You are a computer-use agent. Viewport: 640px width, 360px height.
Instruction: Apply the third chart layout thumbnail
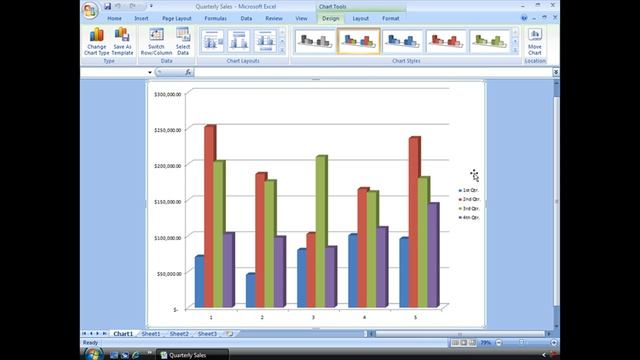pos(265,41)
